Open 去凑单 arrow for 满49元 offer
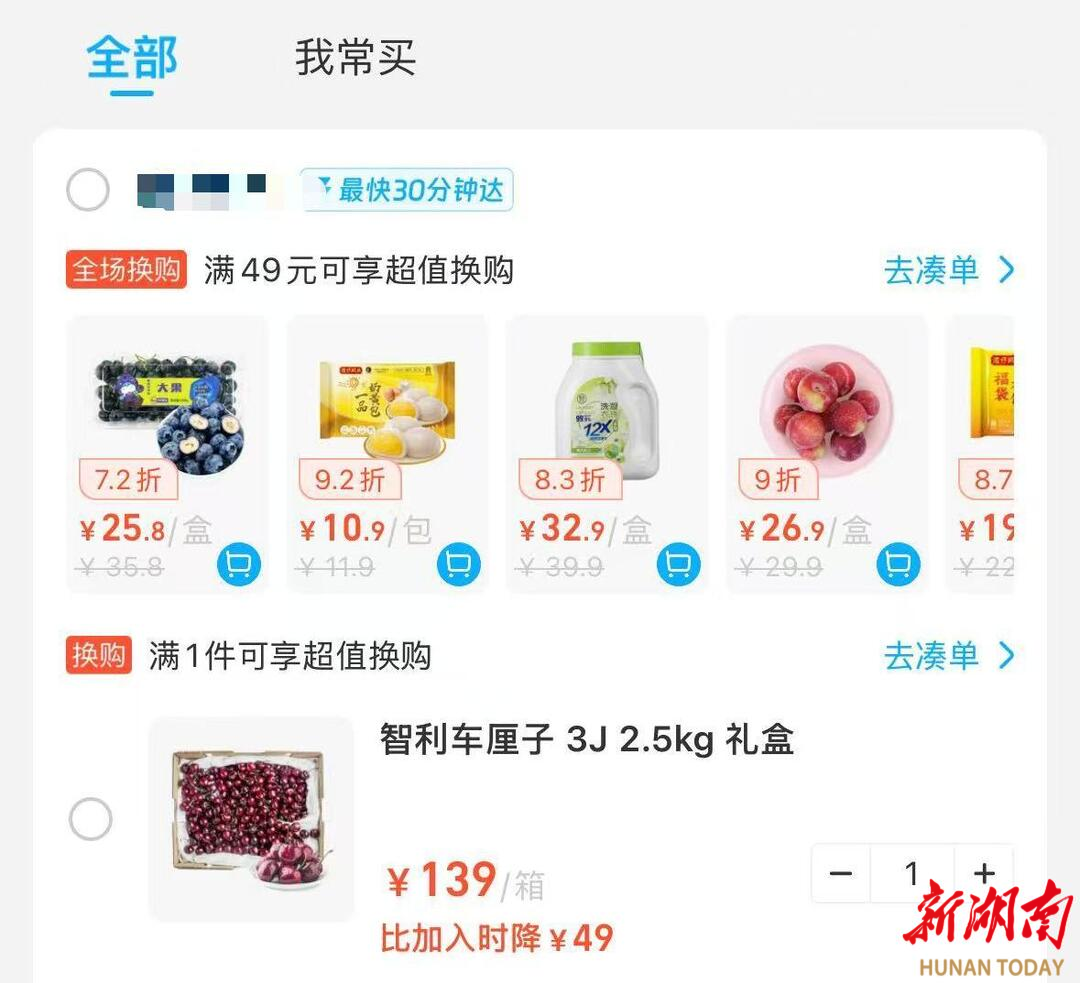 [949, 270]
